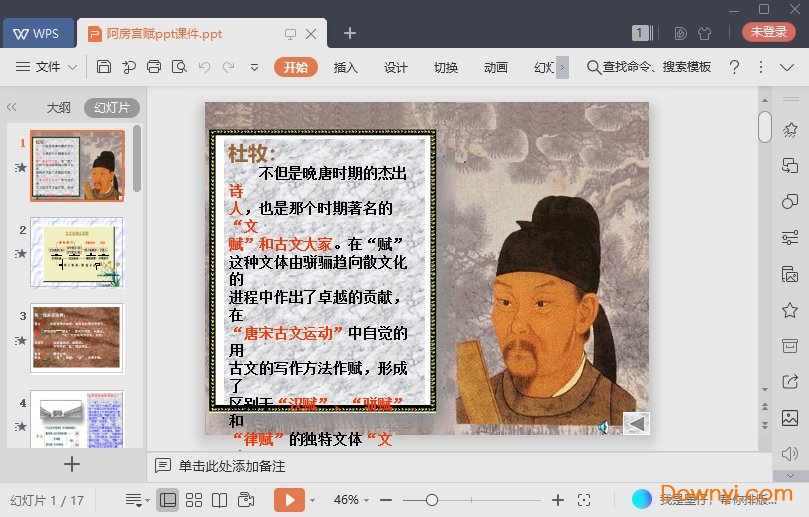Open the picture icon in right sidebar
Screen dimensions: 809x517
tap(789, 417)
